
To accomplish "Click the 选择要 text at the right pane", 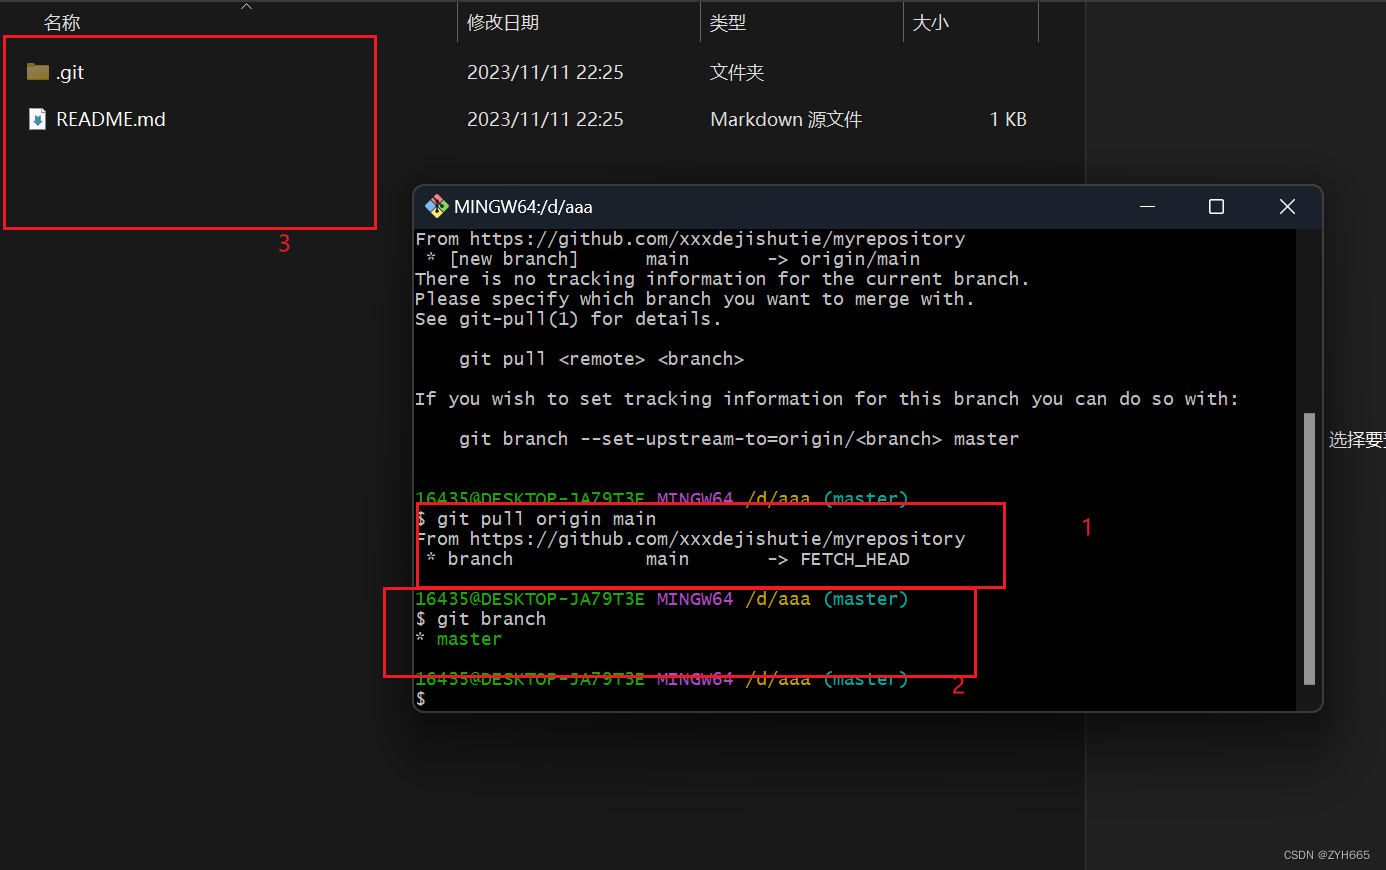I will coord(1357,439).
